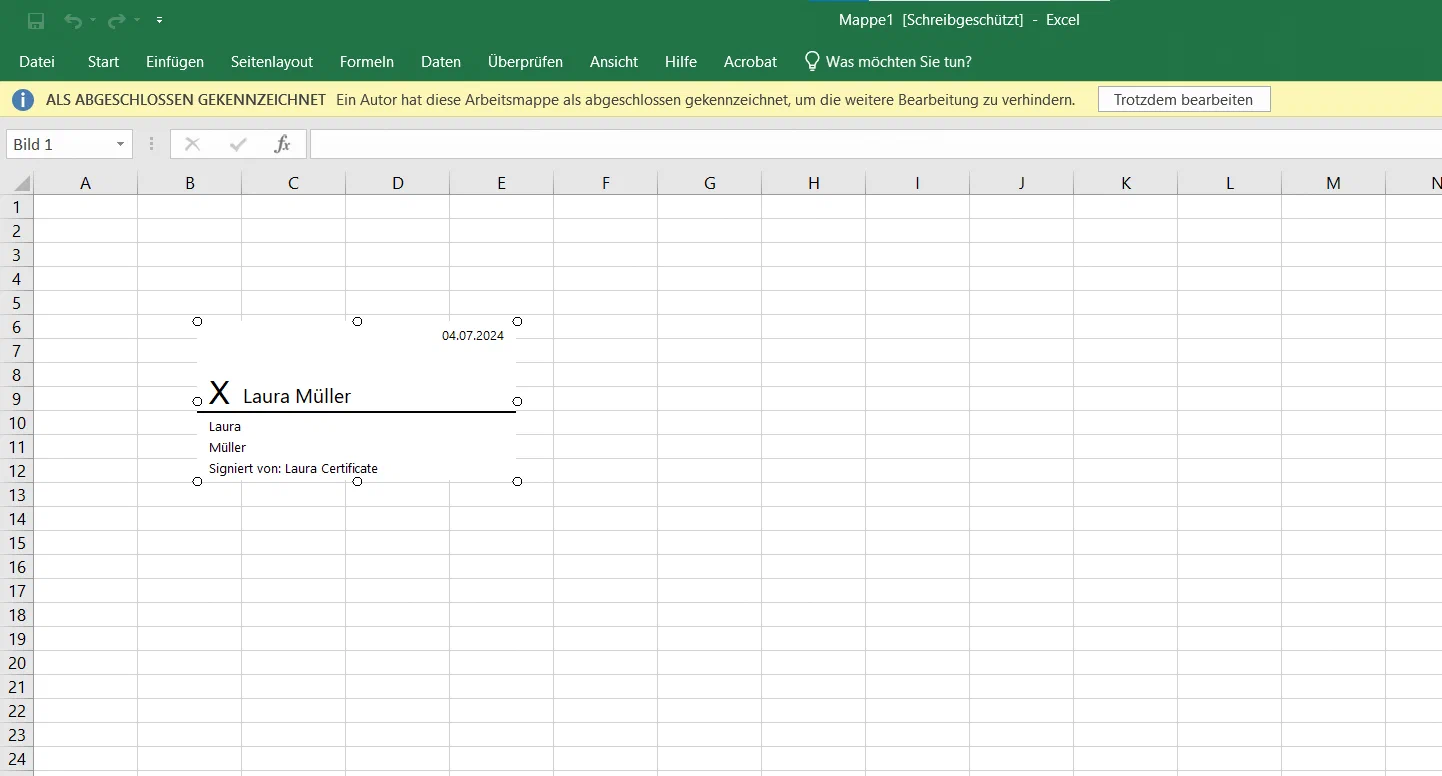The image size is (1442, 776).
Task: Open the Seitenlayout ribbon tab
Action: [x=272, y=61]
